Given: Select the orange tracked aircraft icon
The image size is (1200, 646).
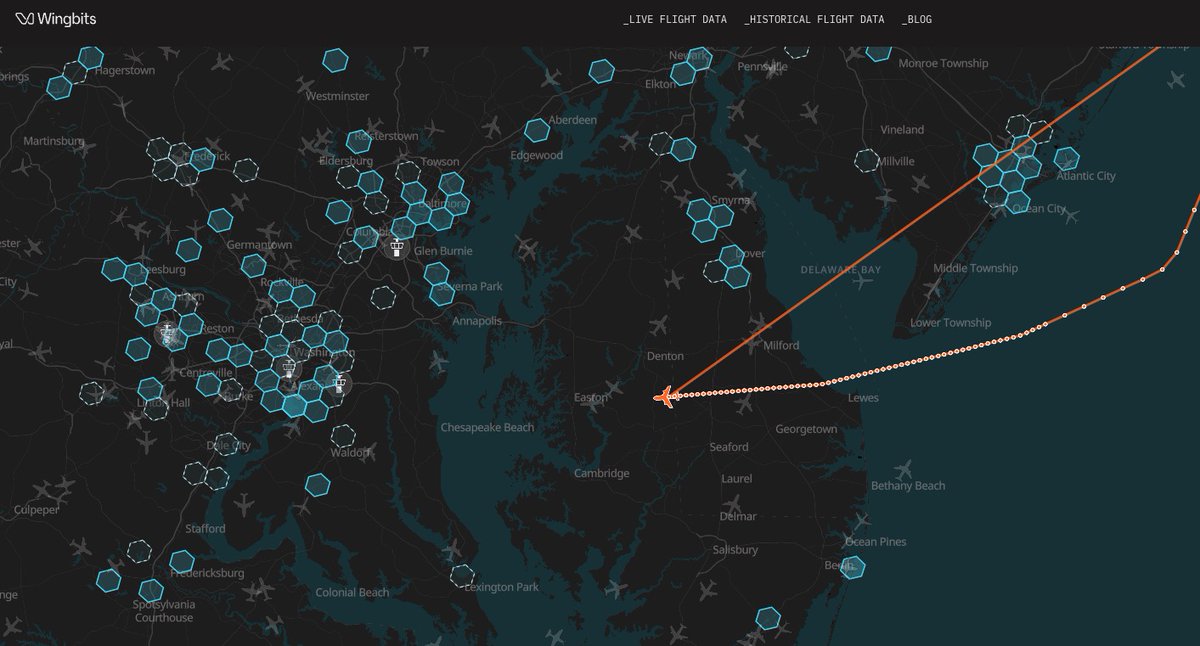Looking at the screenshot, I should pos(663,398).
